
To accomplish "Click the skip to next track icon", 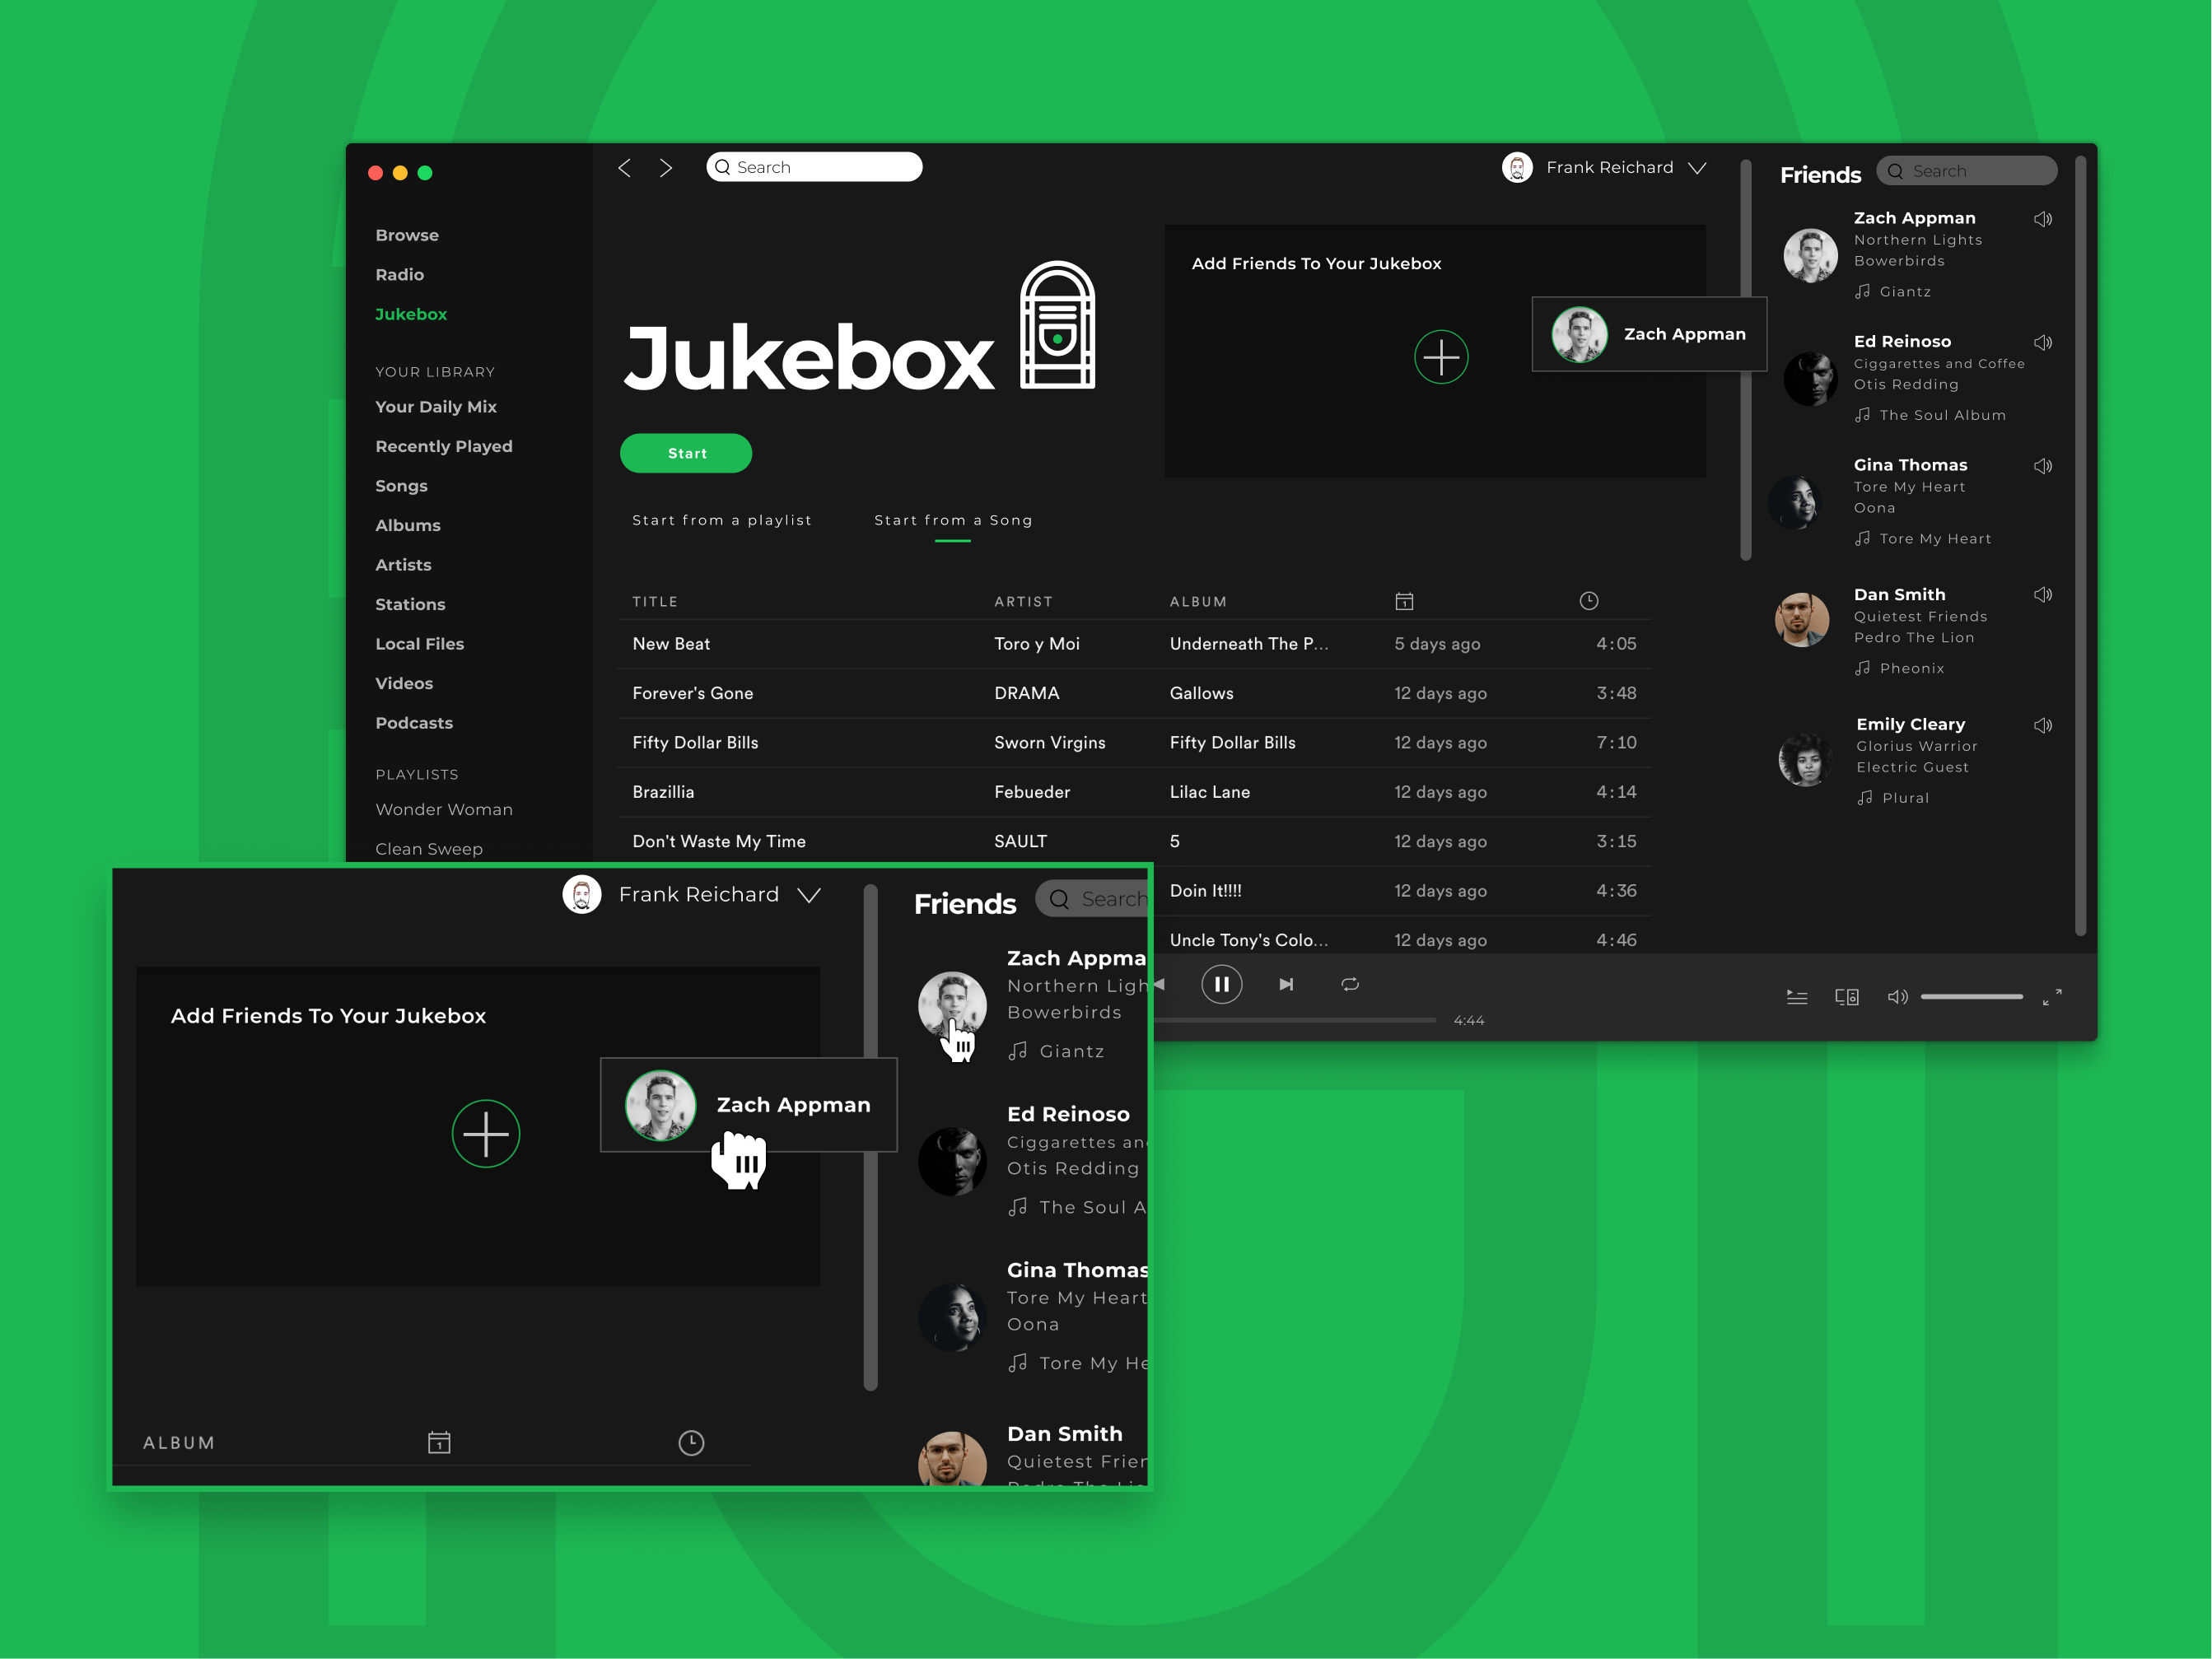I will (1287, 984).
